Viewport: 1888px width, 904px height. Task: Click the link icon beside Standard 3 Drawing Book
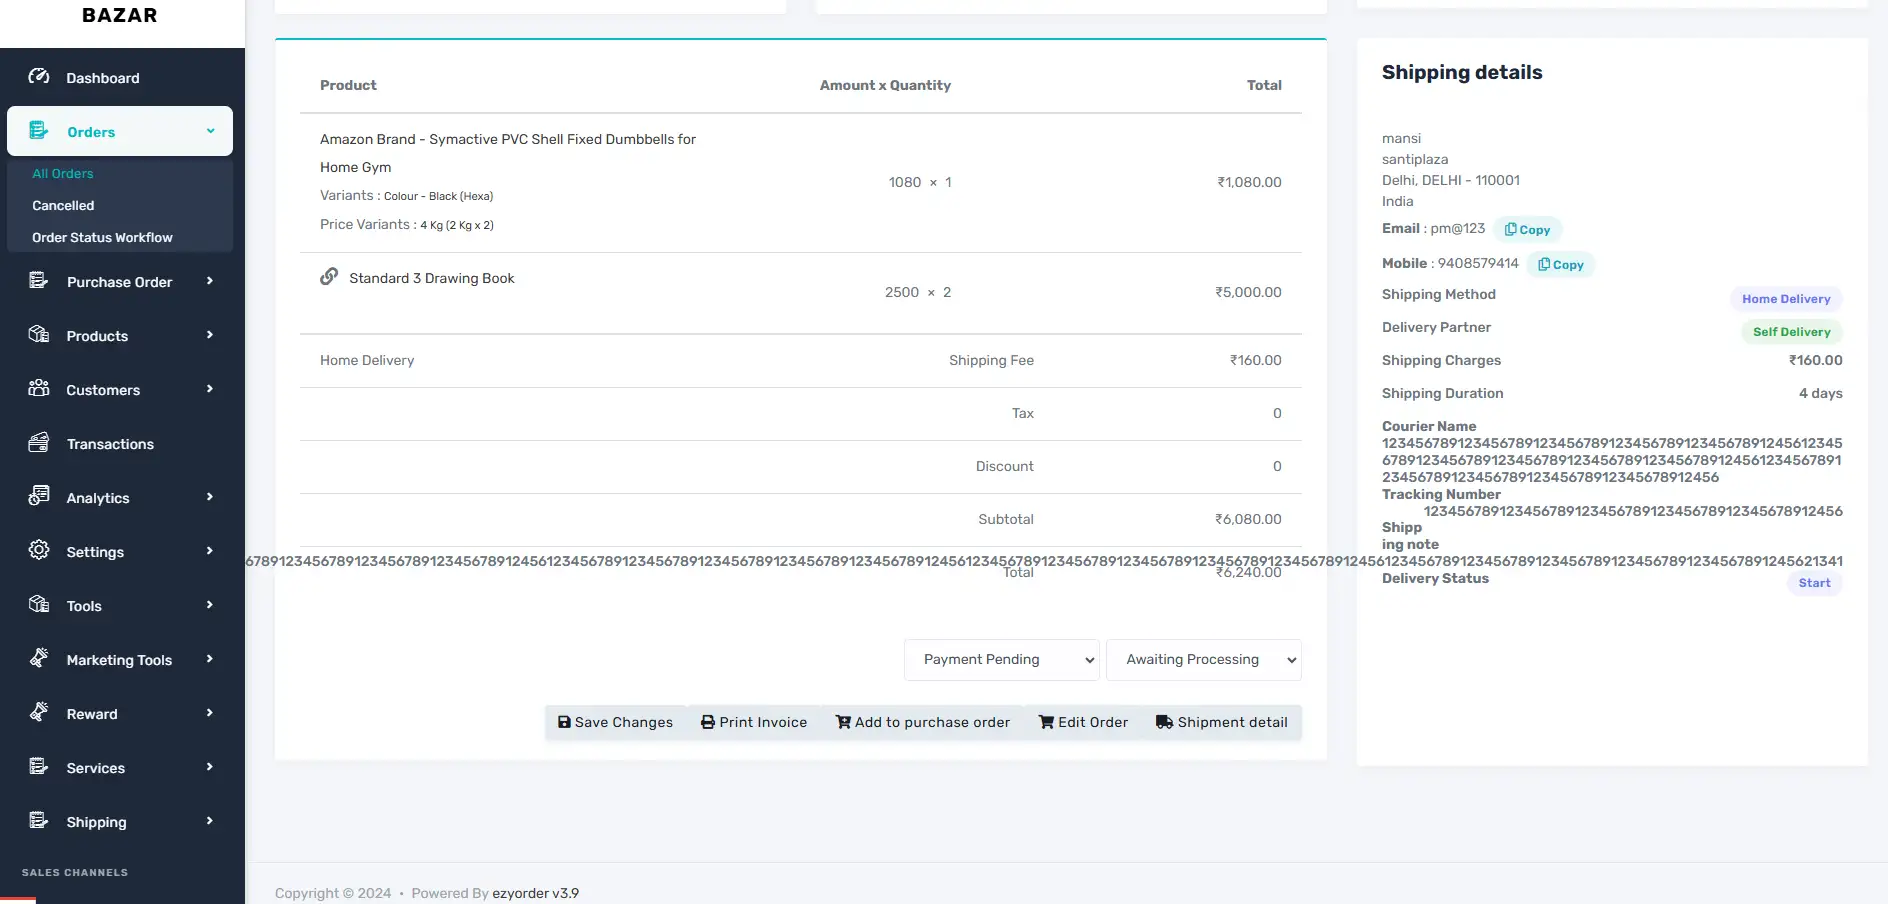point(329,277)
